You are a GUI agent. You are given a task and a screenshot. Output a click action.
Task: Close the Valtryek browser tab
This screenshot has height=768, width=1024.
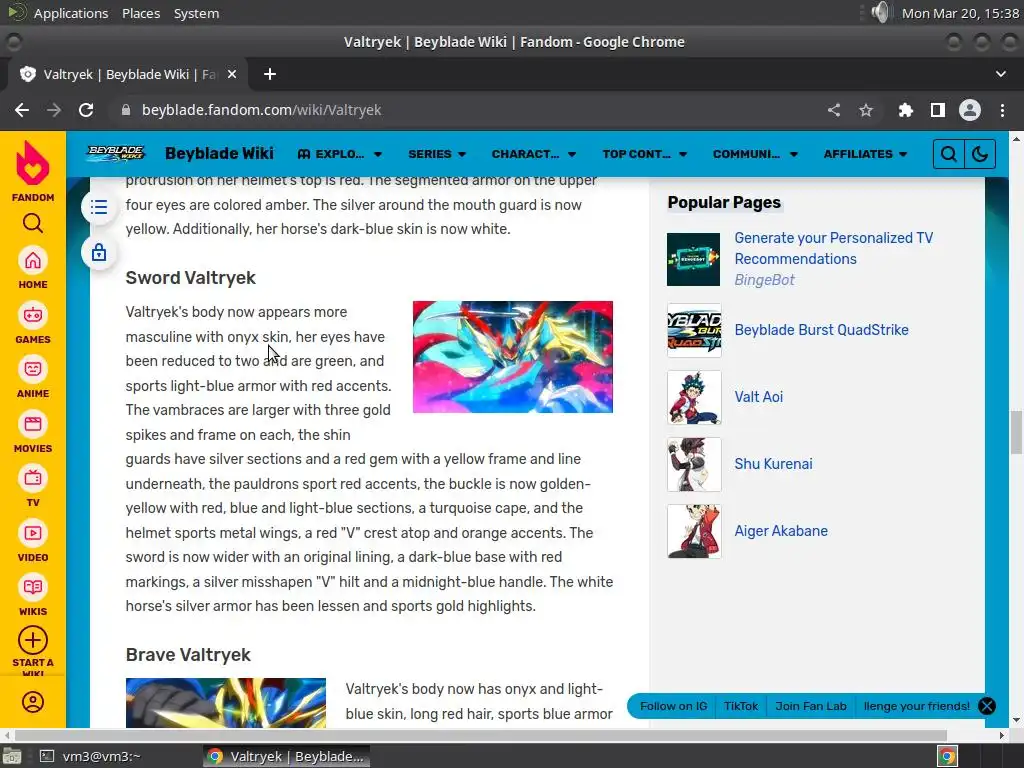tap(231, 74)
